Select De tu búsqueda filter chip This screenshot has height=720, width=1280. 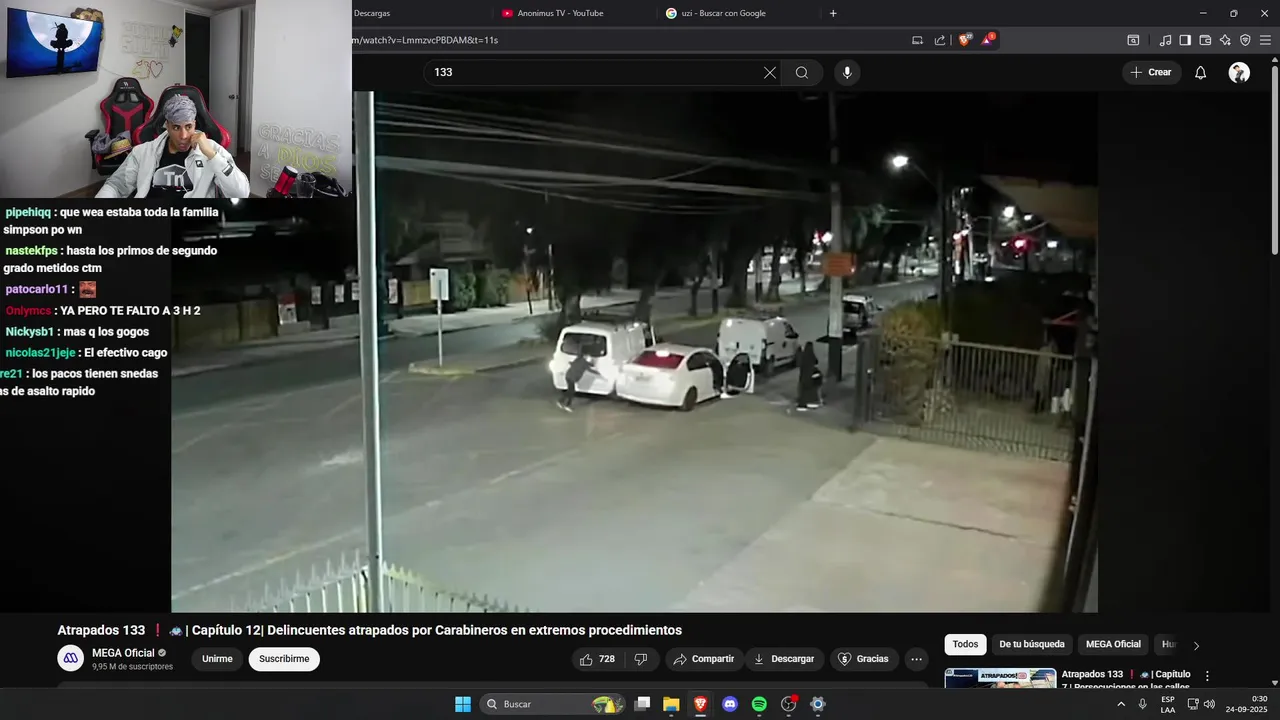1032,645
